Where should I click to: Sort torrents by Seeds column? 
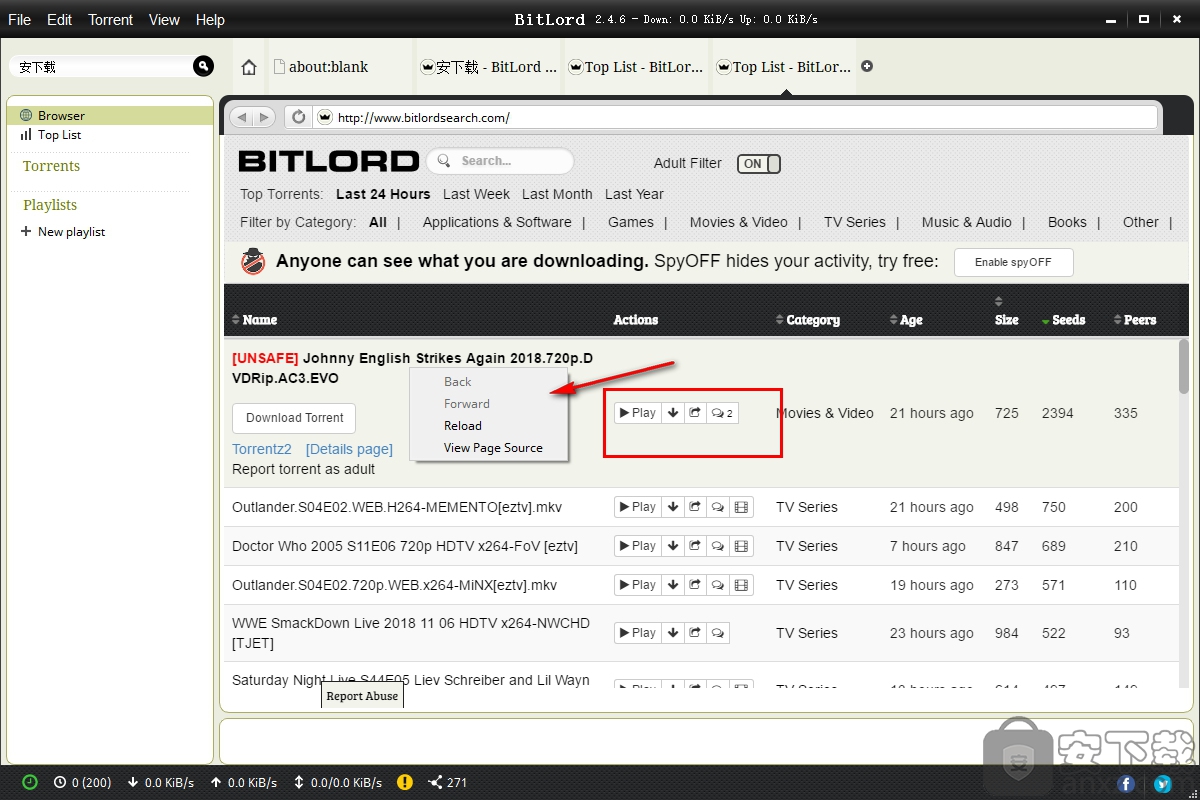(1063, 320)
